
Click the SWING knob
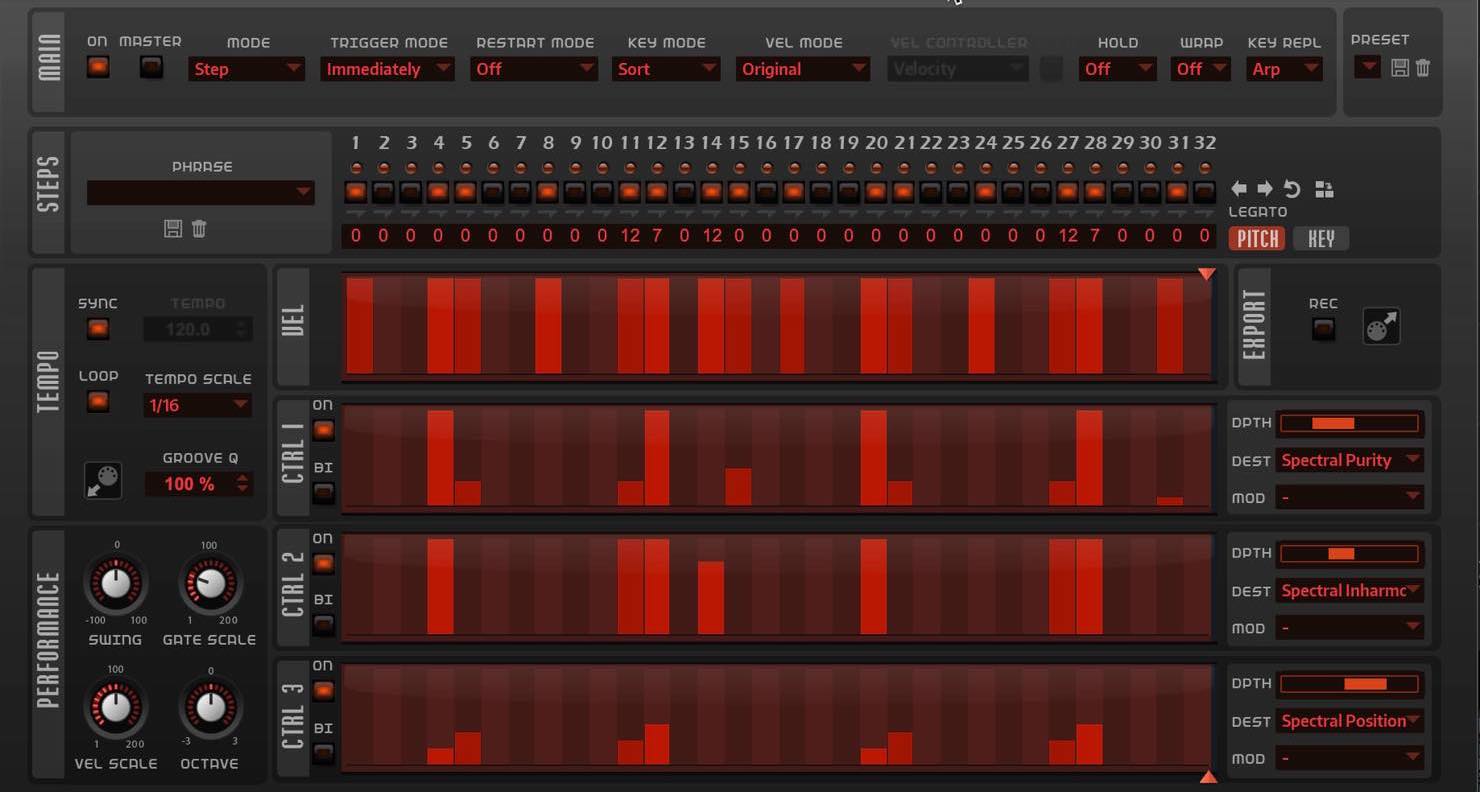tap(116, 584)
